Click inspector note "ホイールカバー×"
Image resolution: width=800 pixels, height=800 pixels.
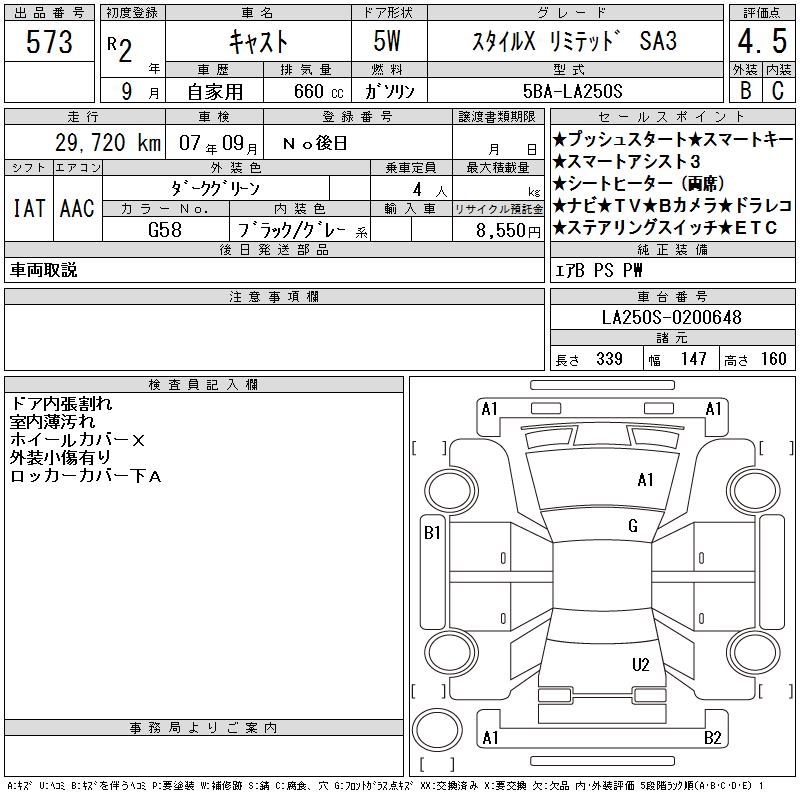point(77,440)
